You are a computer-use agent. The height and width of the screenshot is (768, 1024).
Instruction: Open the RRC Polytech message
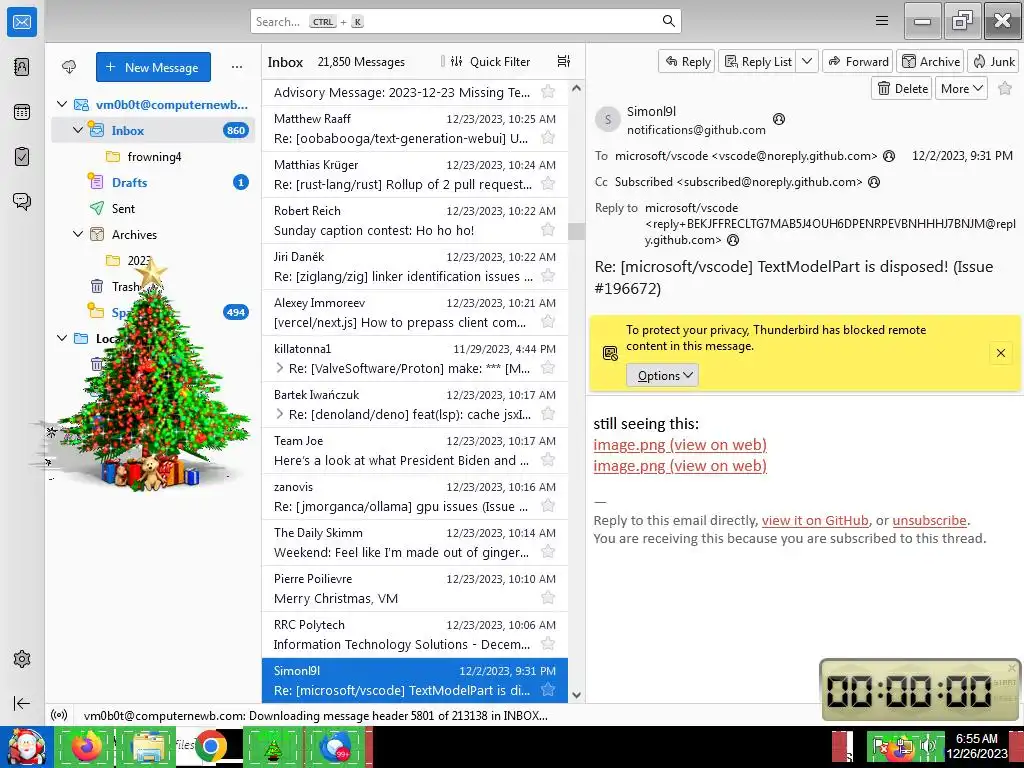click(x=415, y=634)
